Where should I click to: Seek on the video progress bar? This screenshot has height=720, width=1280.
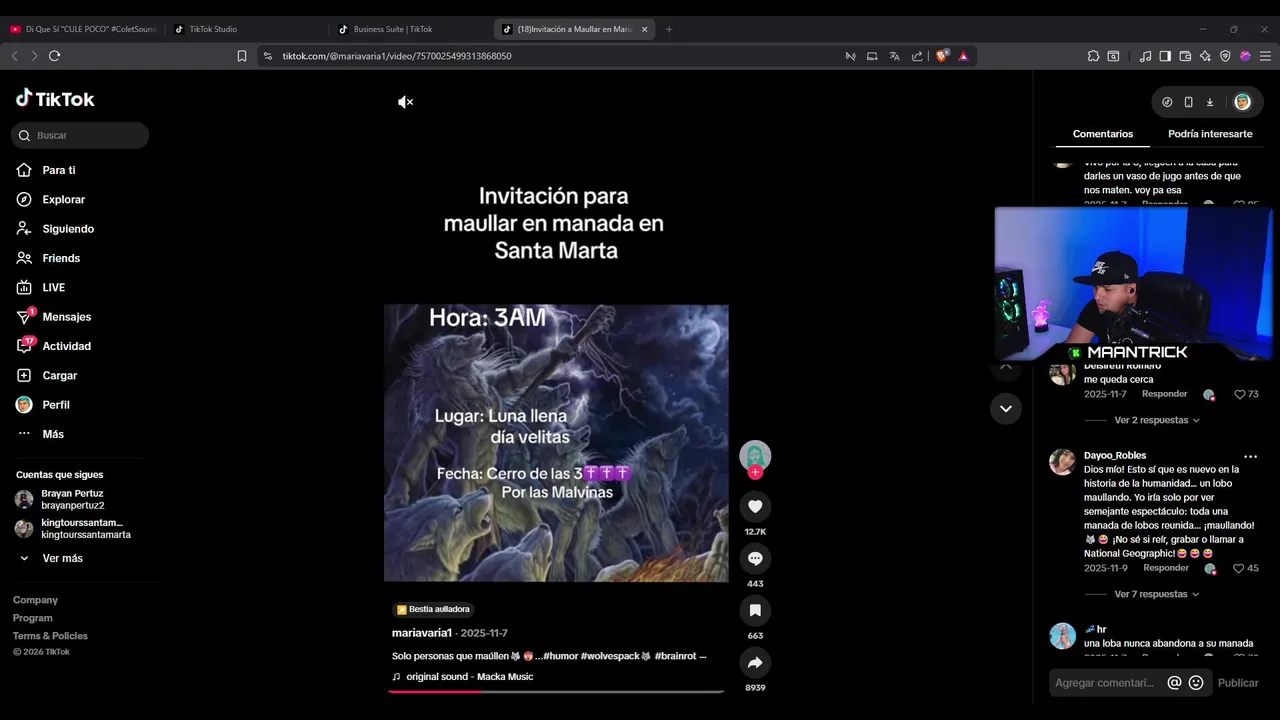click(x=556, y=691)
